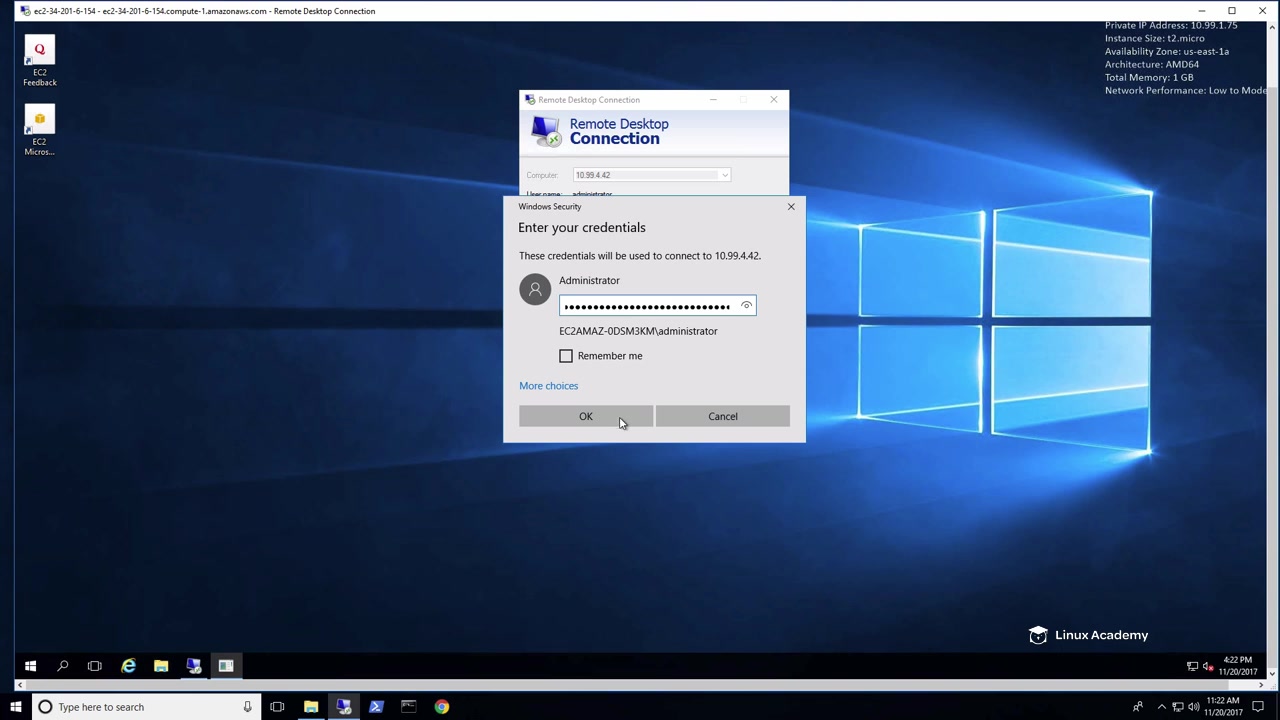The image size is (1280, 720).
Task: Open the local Action Center notifications
Action: tap(1259, 707)
